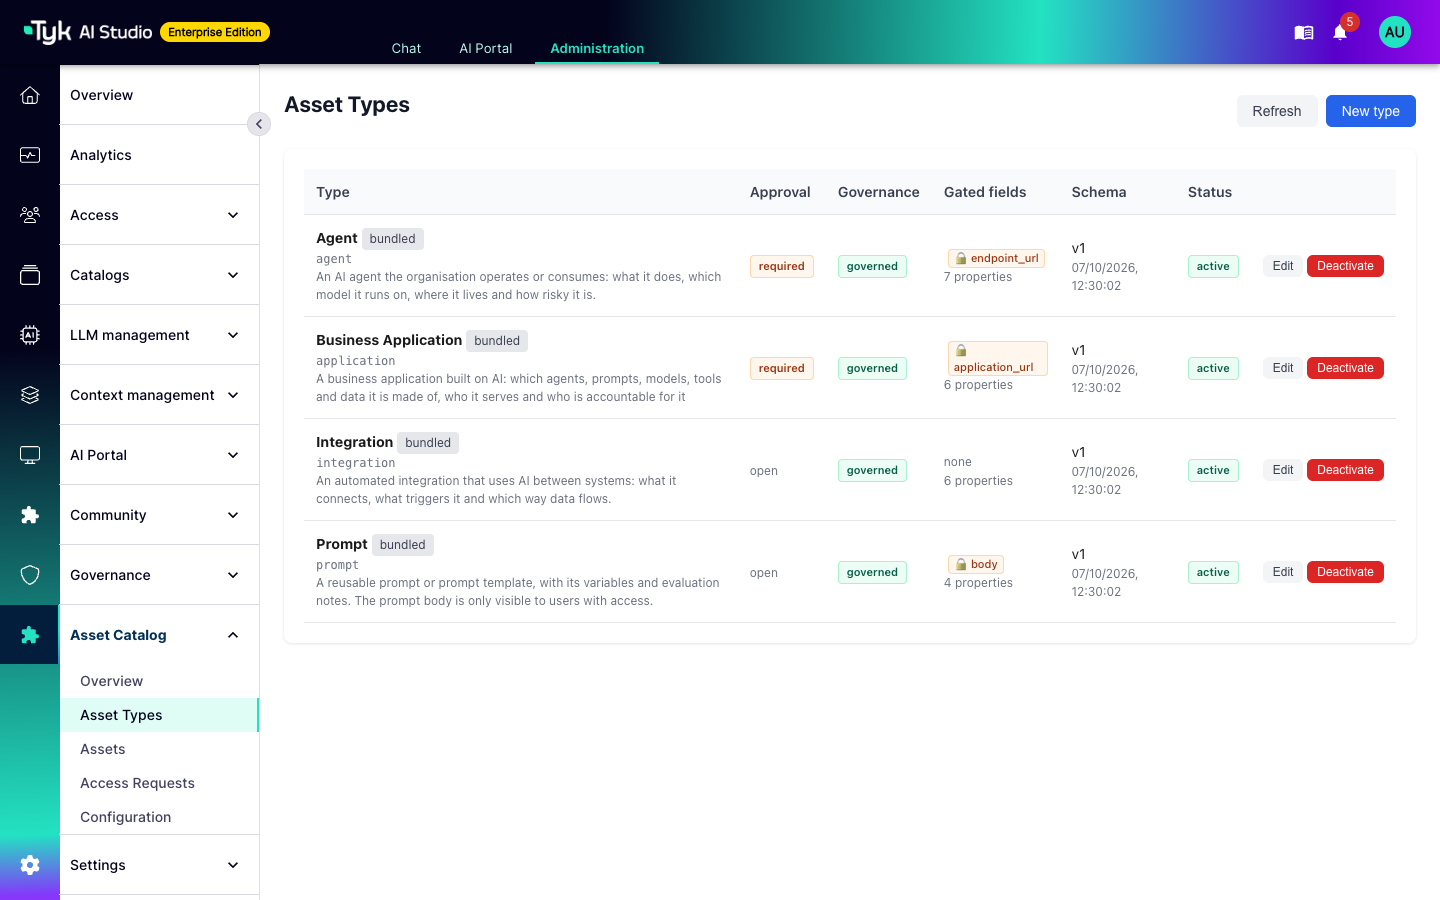Open the AU user avatar menu
1440x900 pixels.
(x=1395, y=32)
